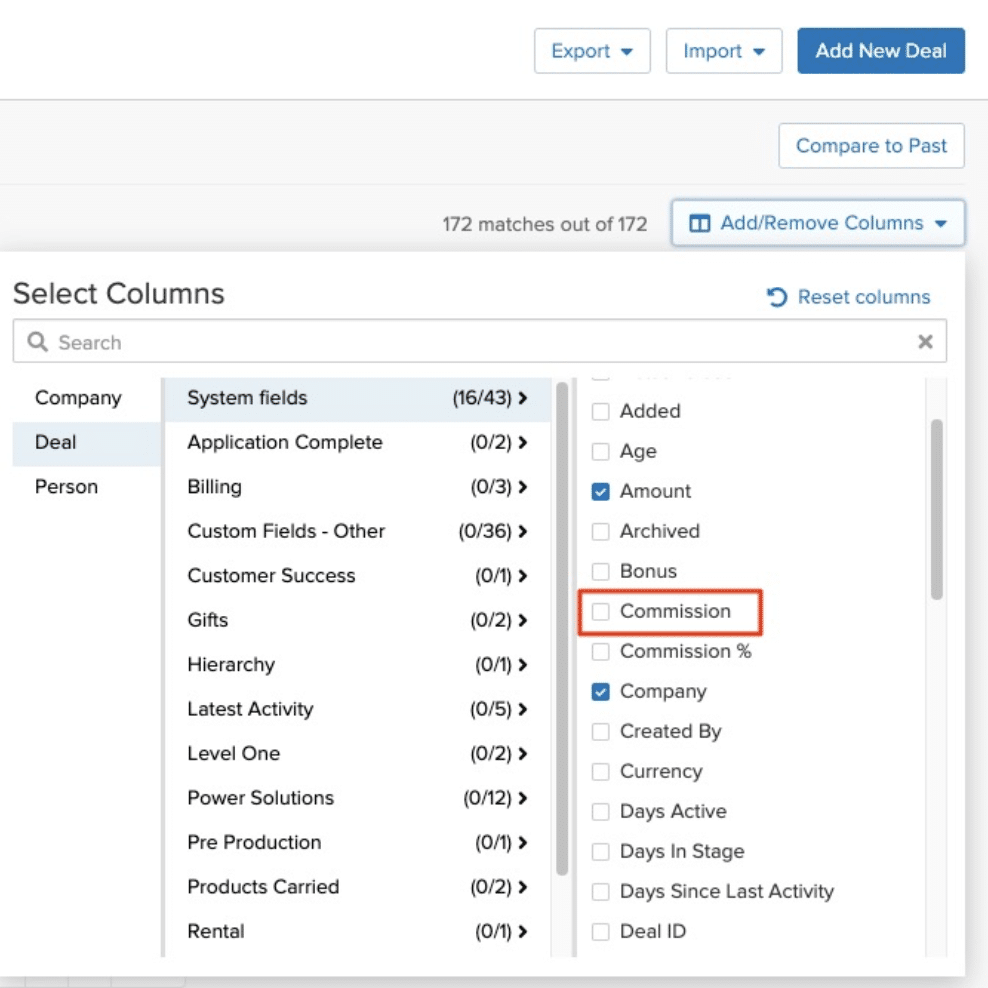Viewport: 988px width, 988px height.
Task: Click the Add New Deal button
Action: (880, 51)
